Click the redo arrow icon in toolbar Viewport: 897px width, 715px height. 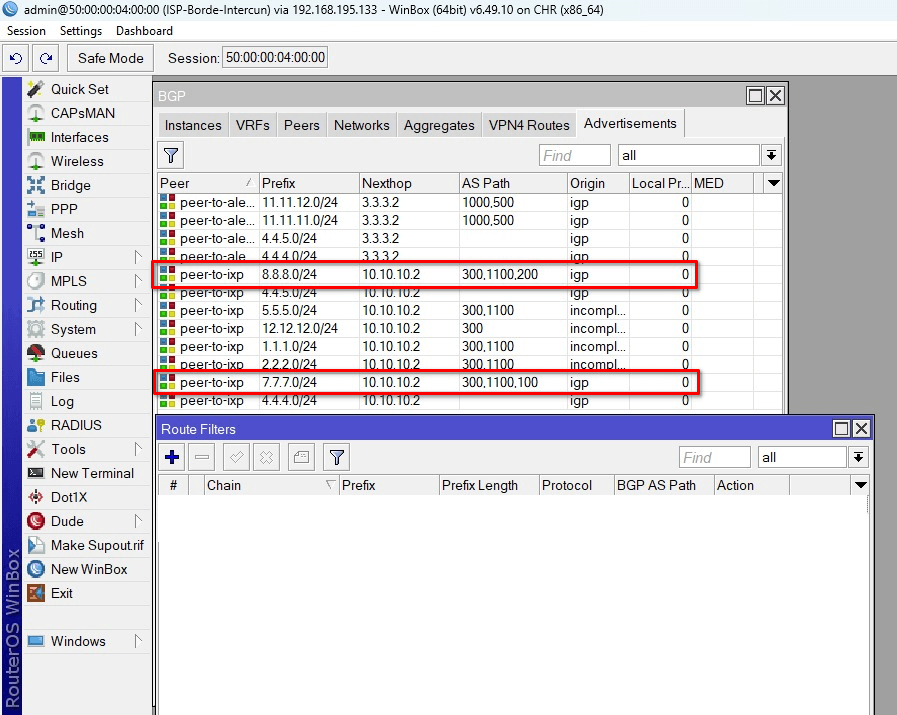coord(46,58)
